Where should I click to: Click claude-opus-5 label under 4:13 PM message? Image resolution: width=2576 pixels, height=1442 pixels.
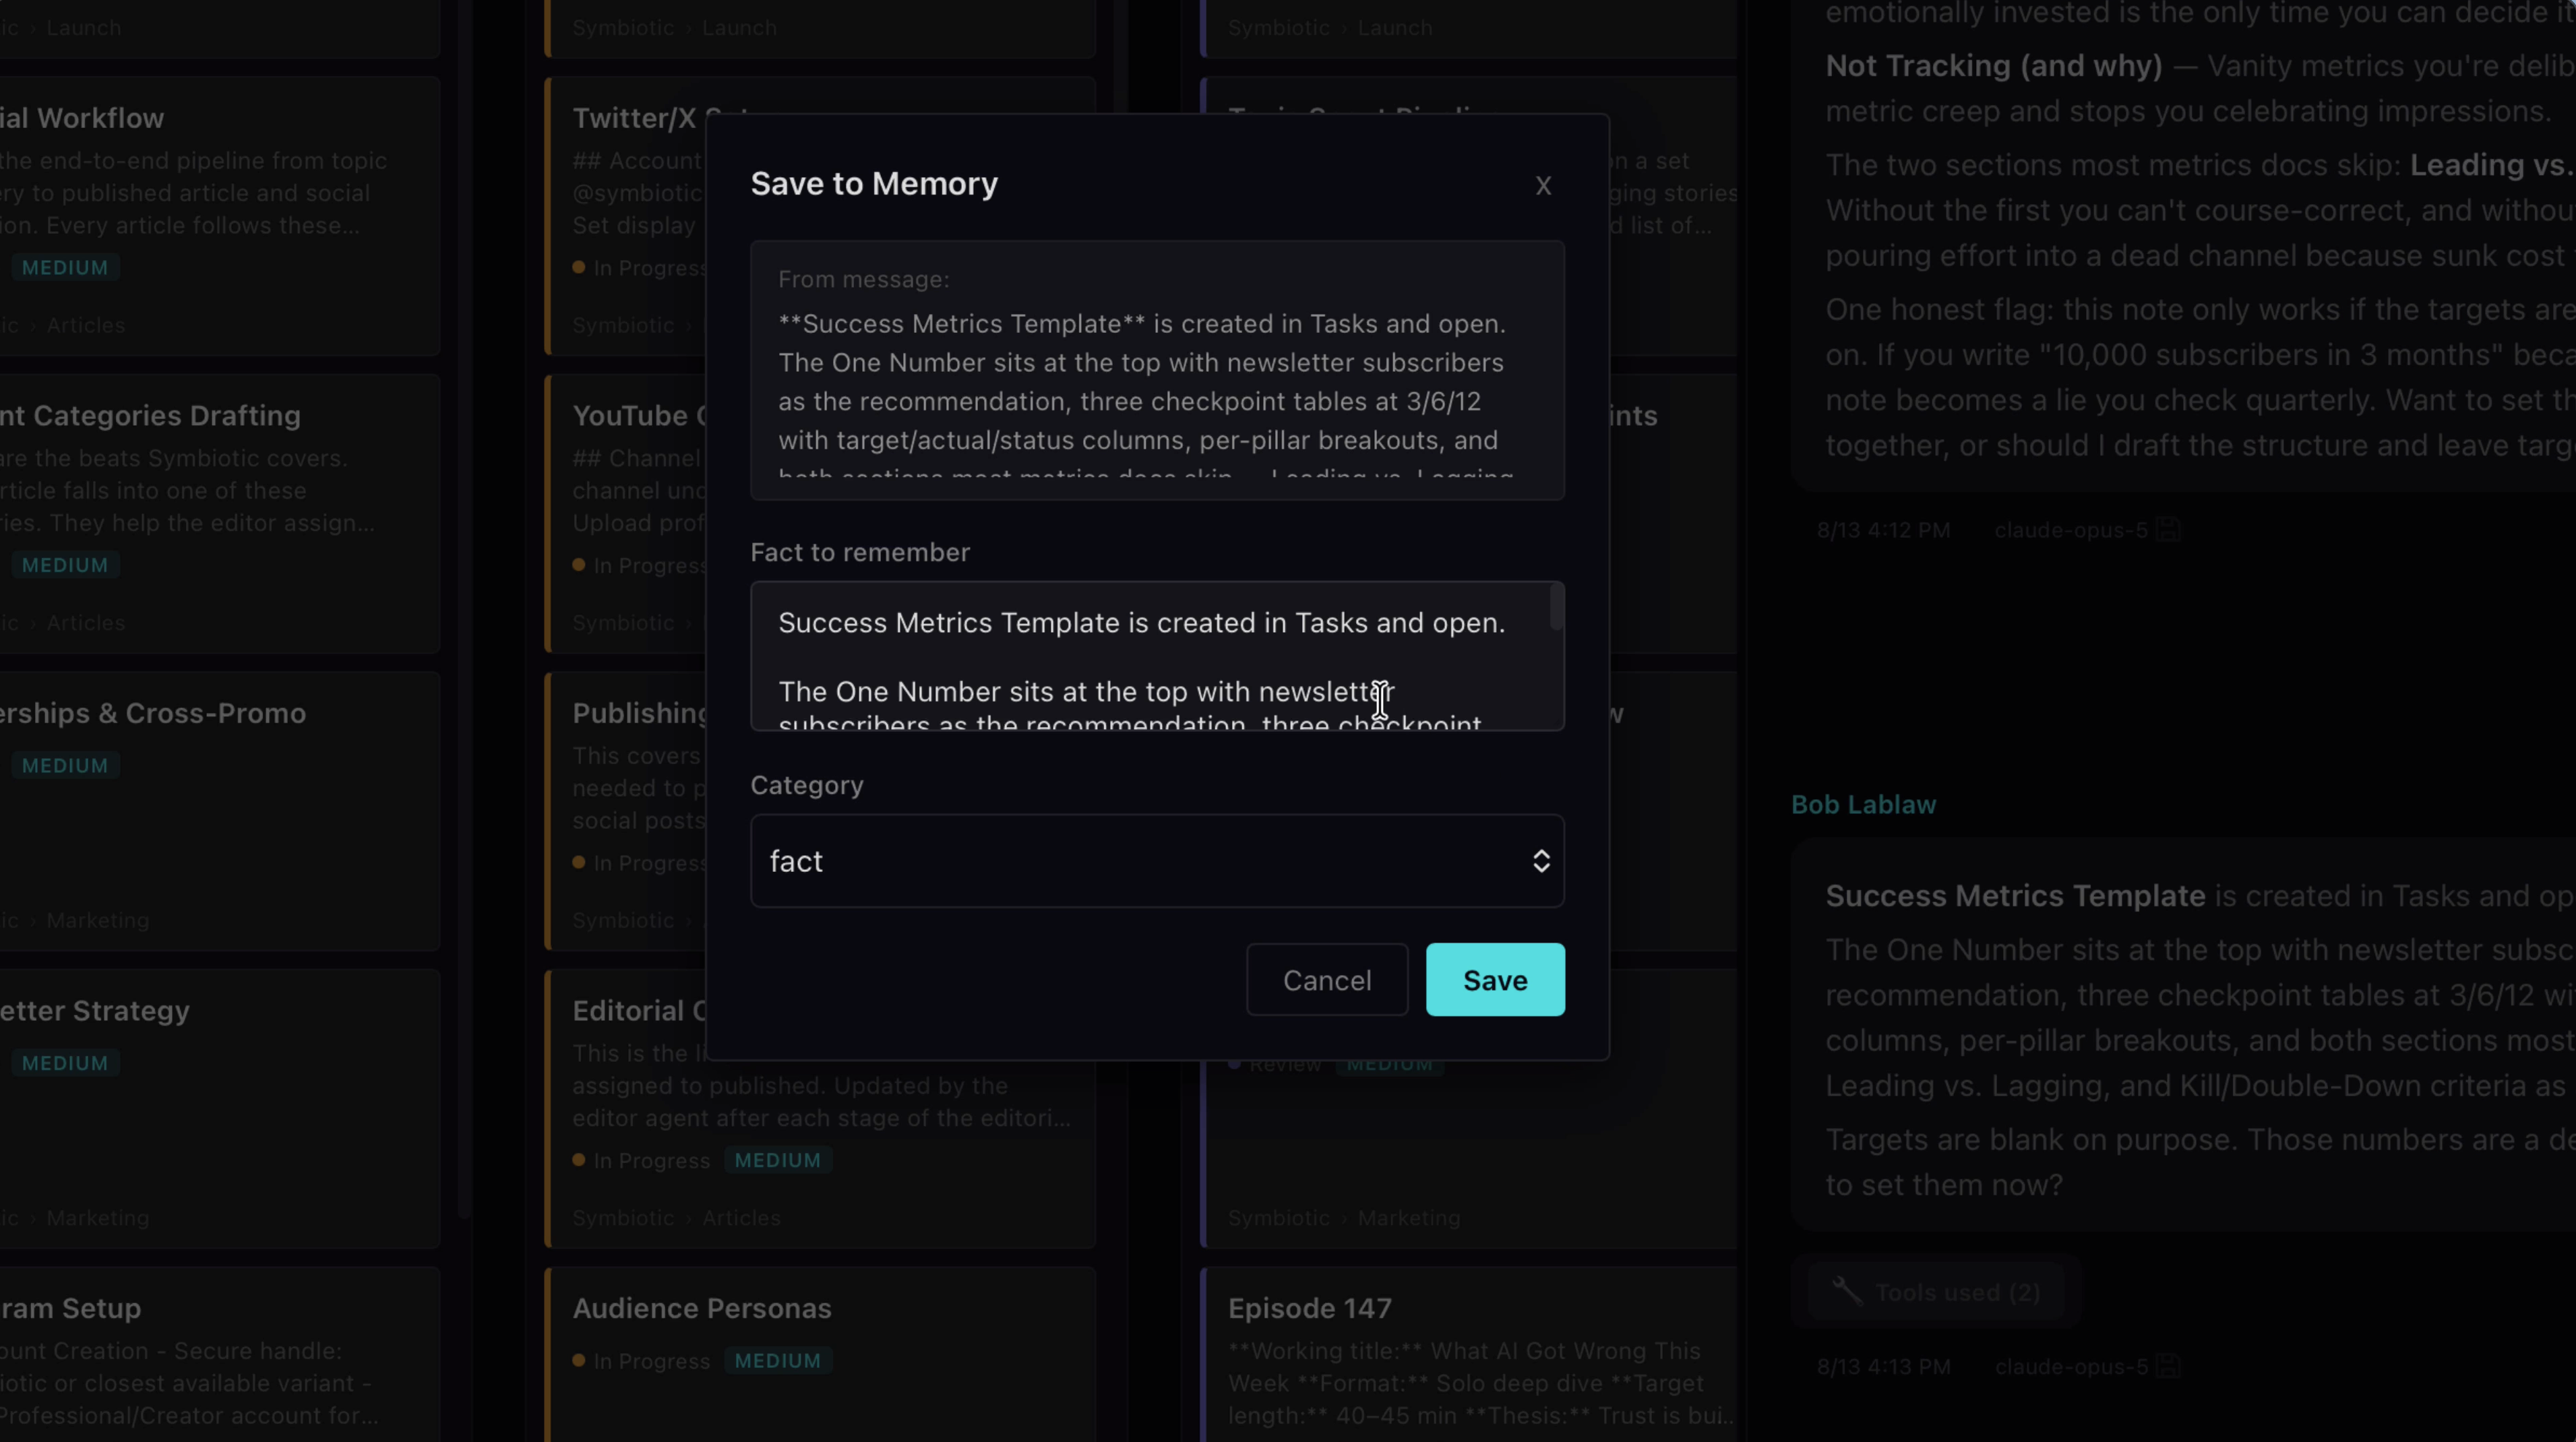(2071, 1366)
